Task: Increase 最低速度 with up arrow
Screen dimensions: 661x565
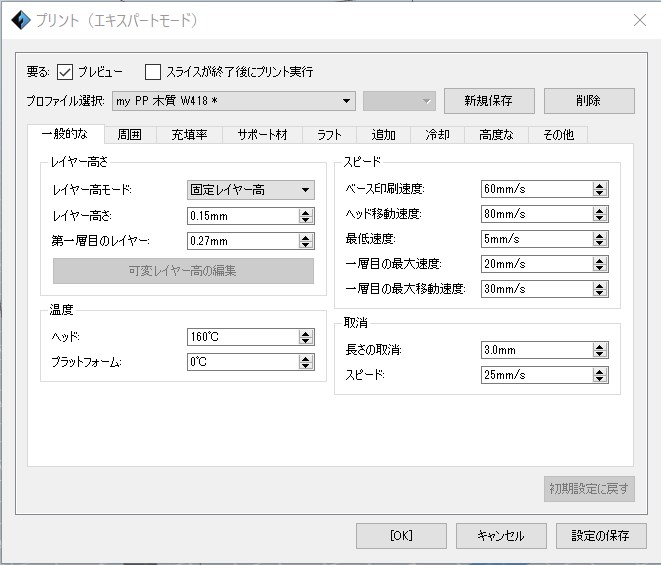Action: [599, 235]
